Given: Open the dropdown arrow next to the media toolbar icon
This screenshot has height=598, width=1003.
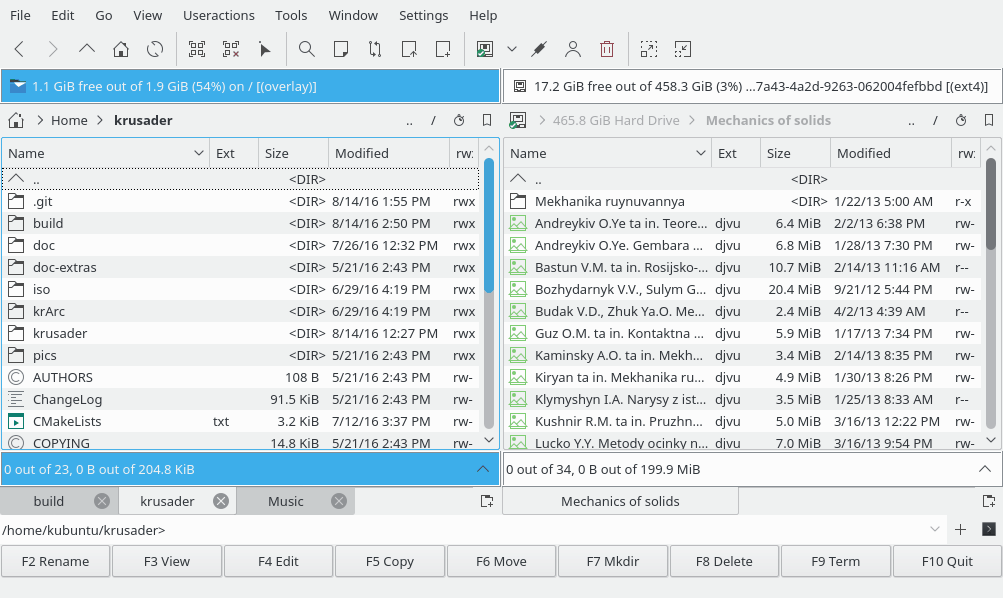Looking at the screenshot, I should coord(512,49).
